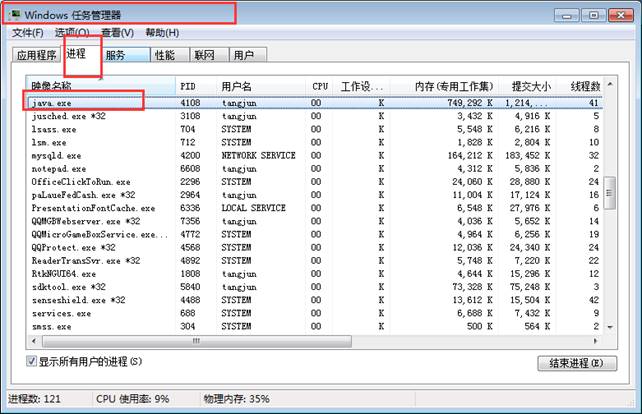Screen dimensions: 642x414
Task: Click PID value 6608
Action: [x=190, y=169]
